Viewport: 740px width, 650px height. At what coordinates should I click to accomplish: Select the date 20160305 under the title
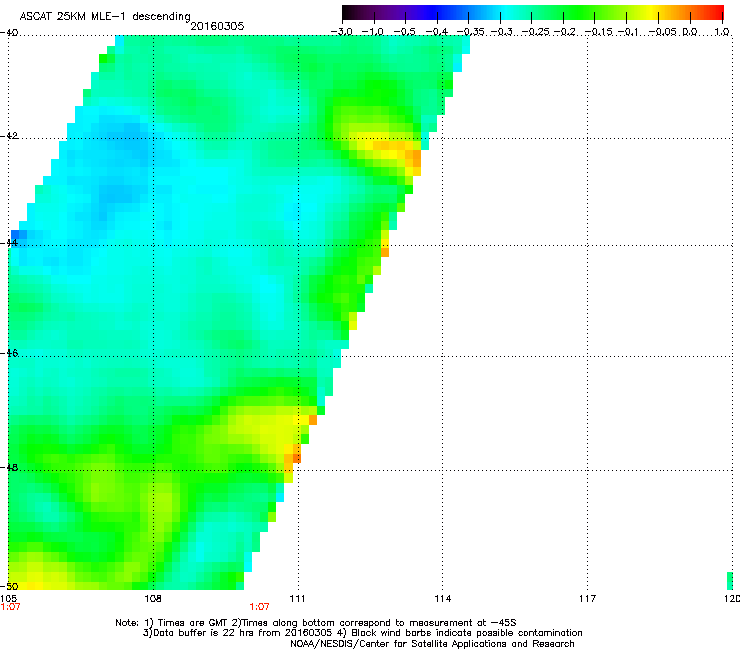point(217,26)
